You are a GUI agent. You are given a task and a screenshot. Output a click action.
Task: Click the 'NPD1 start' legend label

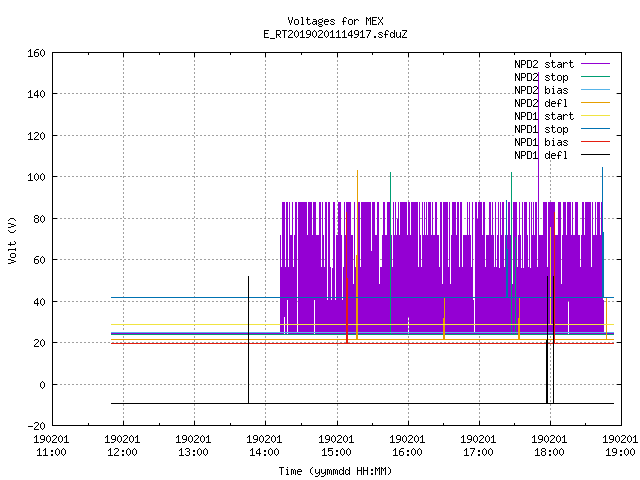pos(544,116)
